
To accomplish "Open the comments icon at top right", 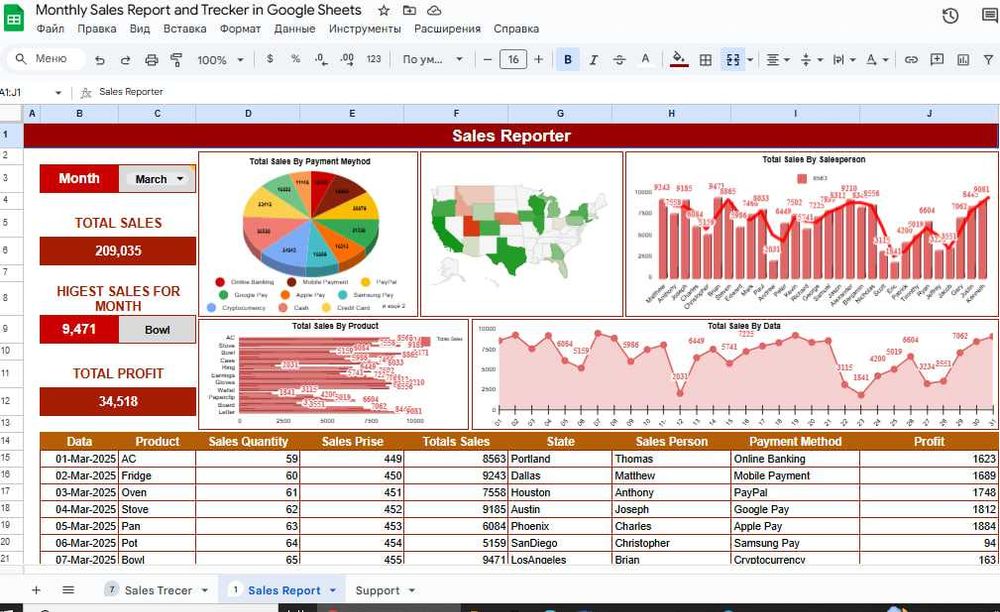I will click(990, 16).
